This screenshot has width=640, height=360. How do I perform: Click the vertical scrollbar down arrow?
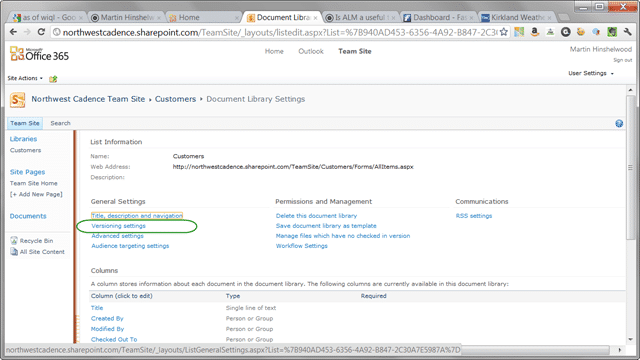[x=631, y=339]
